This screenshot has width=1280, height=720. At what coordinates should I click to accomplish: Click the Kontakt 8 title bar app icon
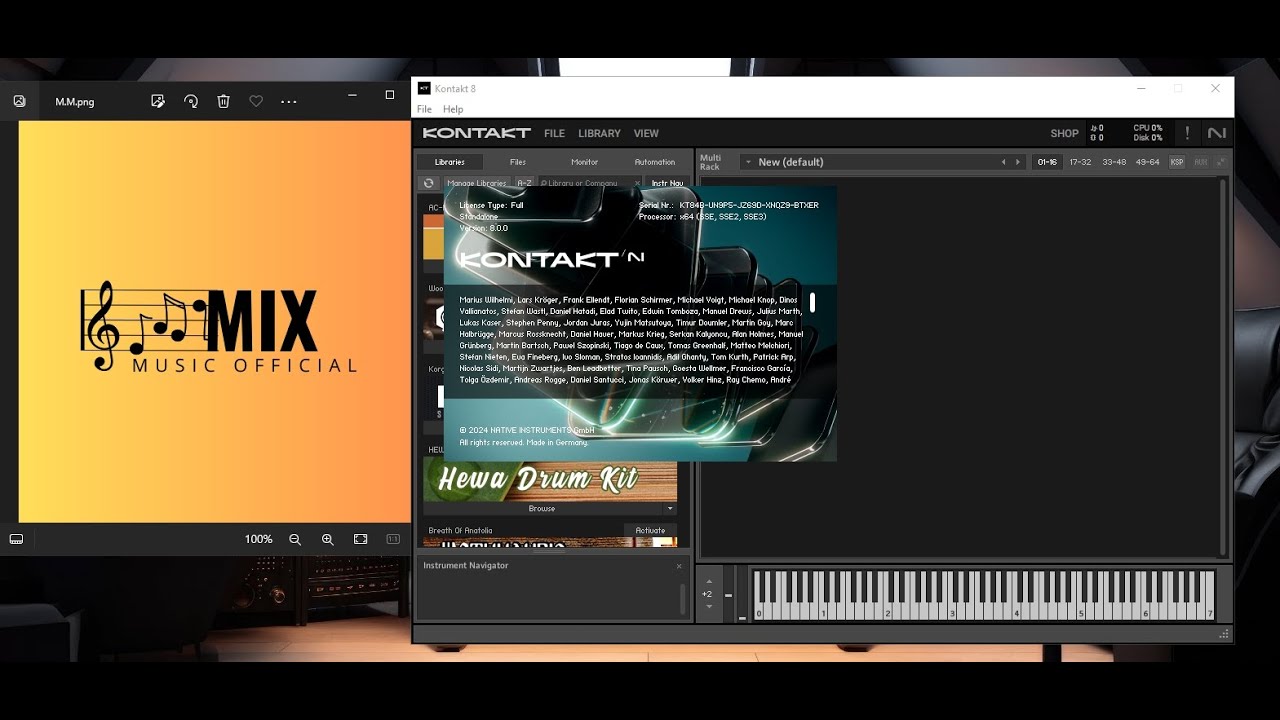click(424, 88)
